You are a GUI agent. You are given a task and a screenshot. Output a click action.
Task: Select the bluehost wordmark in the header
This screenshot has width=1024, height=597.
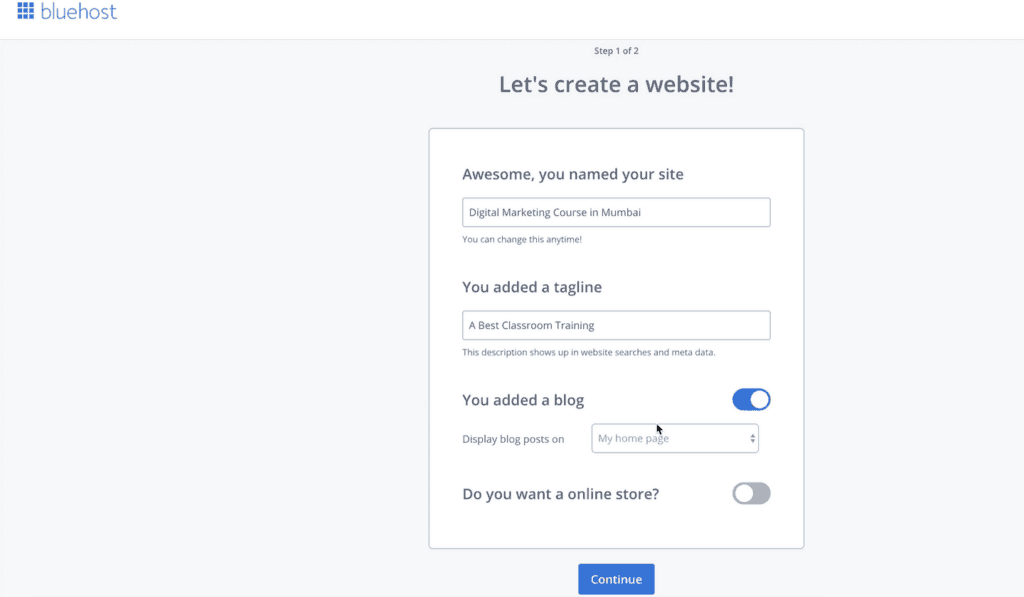[x=76, y=12]
